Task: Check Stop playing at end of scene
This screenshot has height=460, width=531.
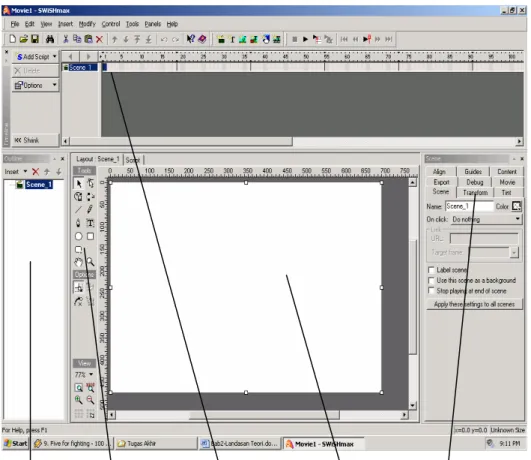Action: [431, 291]
